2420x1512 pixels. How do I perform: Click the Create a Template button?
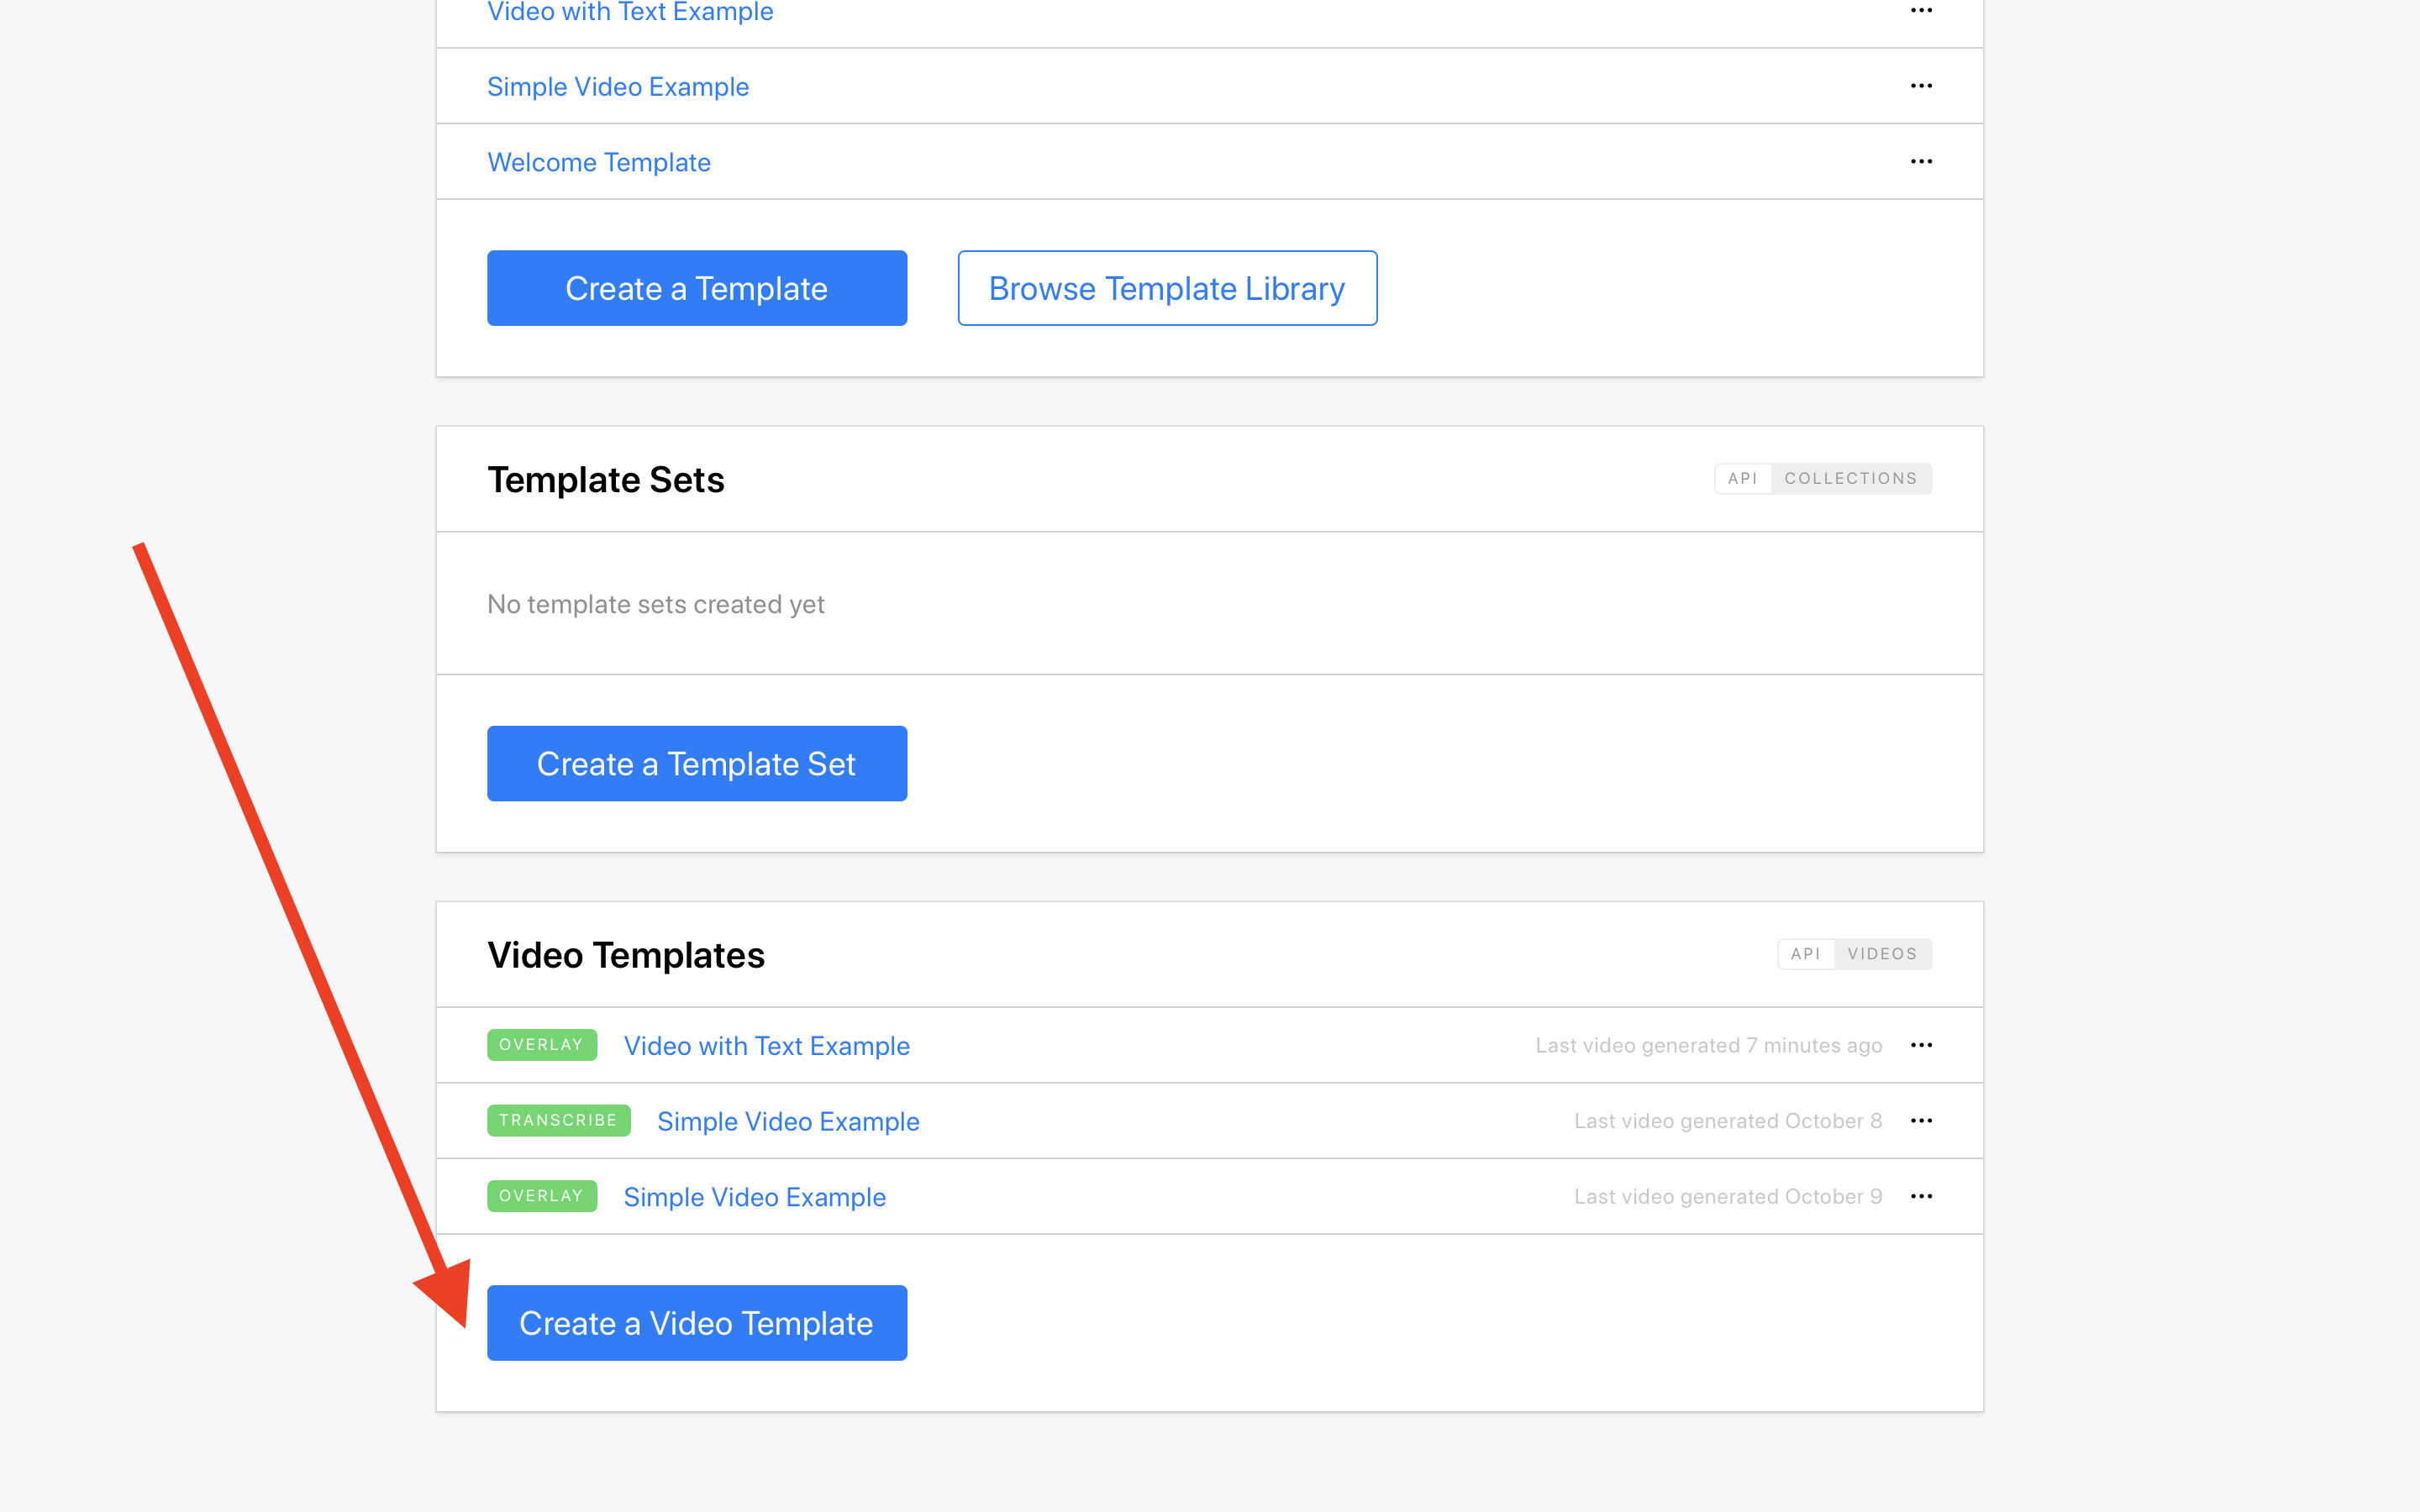click(697, 288)
